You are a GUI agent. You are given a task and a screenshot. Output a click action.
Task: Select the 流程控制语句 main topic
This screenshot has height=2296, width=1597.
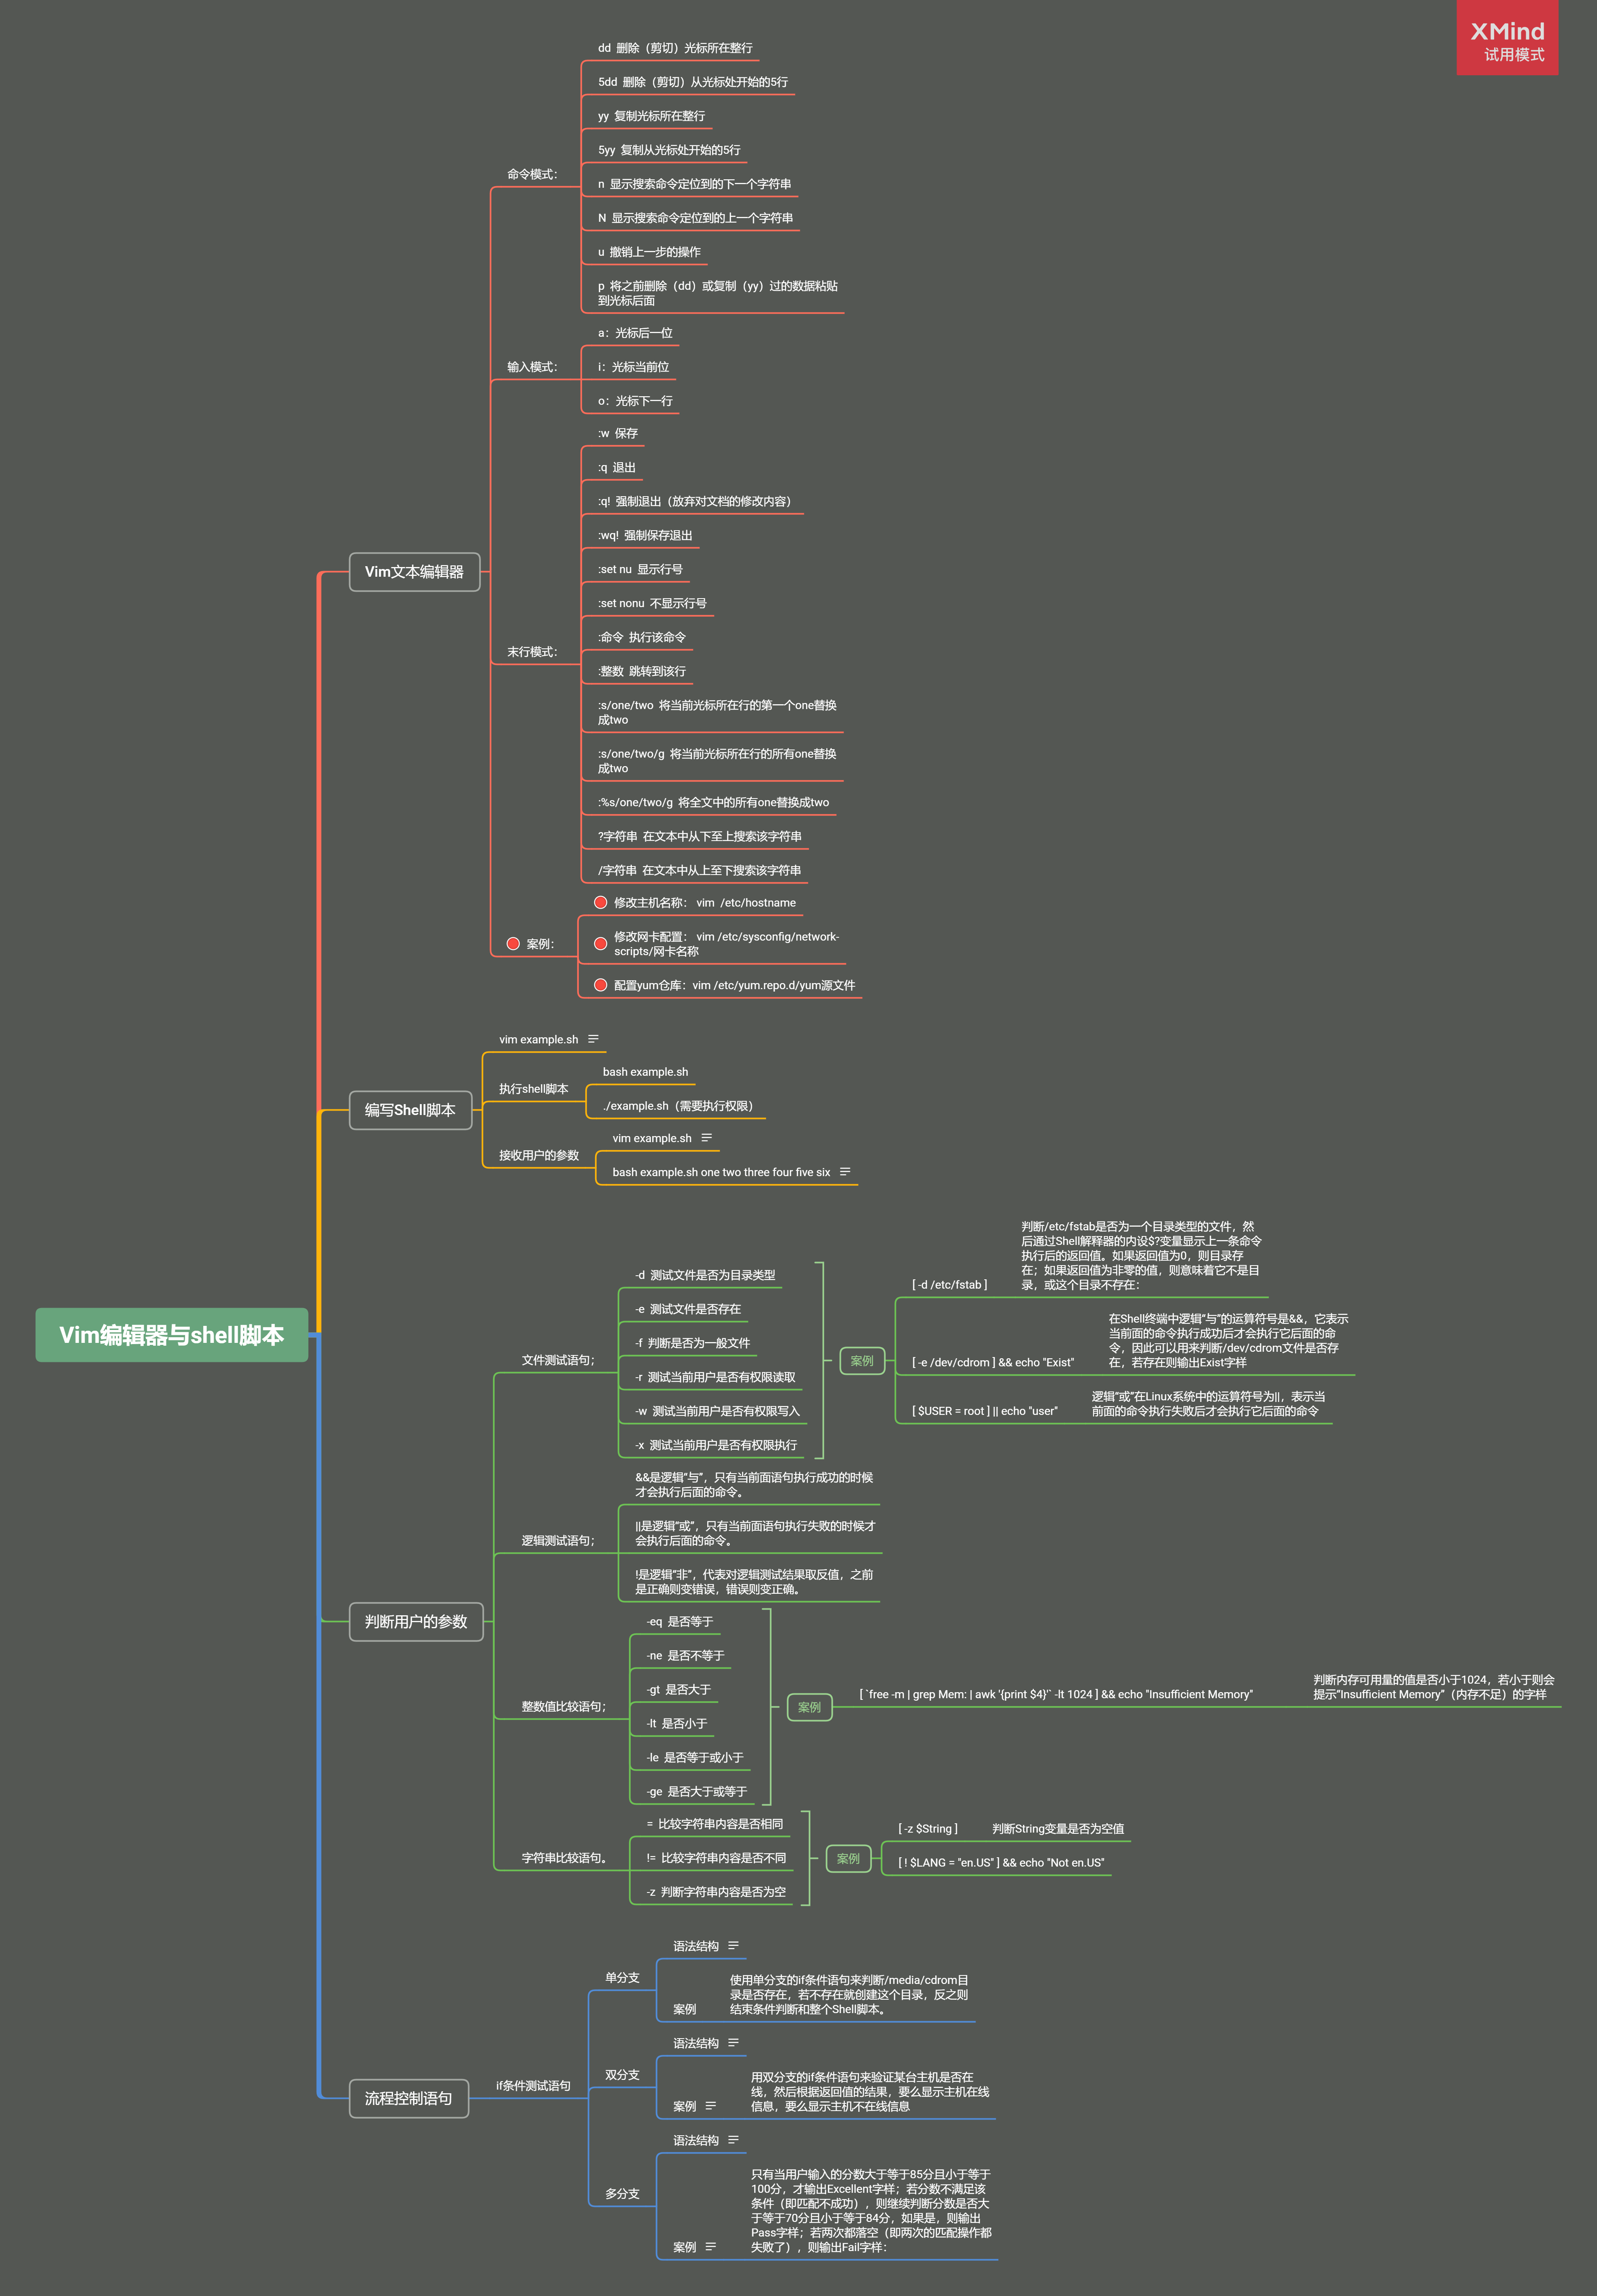coord(408,2098)
